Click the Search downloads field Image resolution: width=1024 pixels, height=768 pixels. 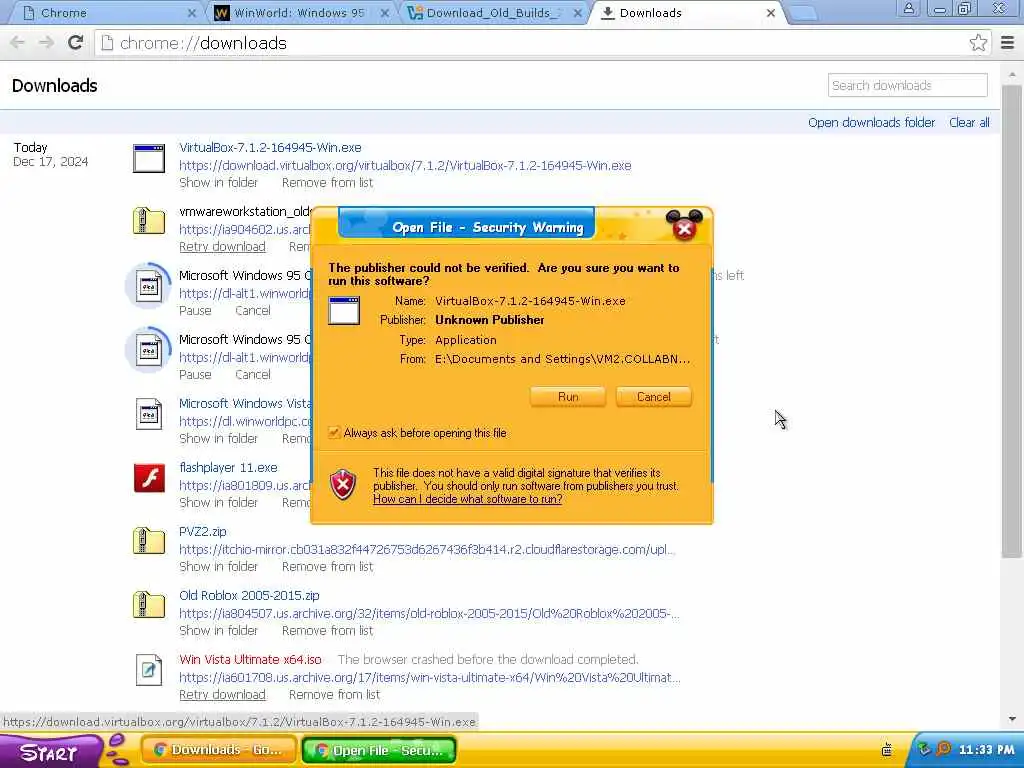point(907,86)
